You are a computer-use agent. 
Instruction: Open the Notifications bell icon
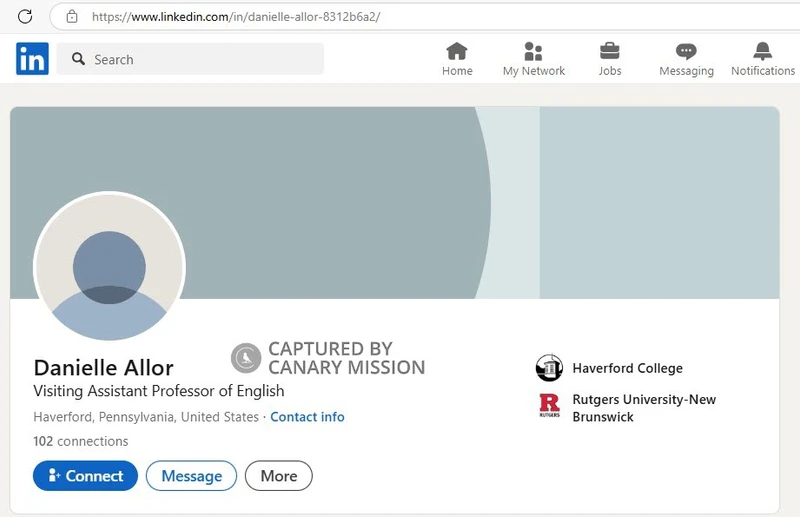coord(762,52)
